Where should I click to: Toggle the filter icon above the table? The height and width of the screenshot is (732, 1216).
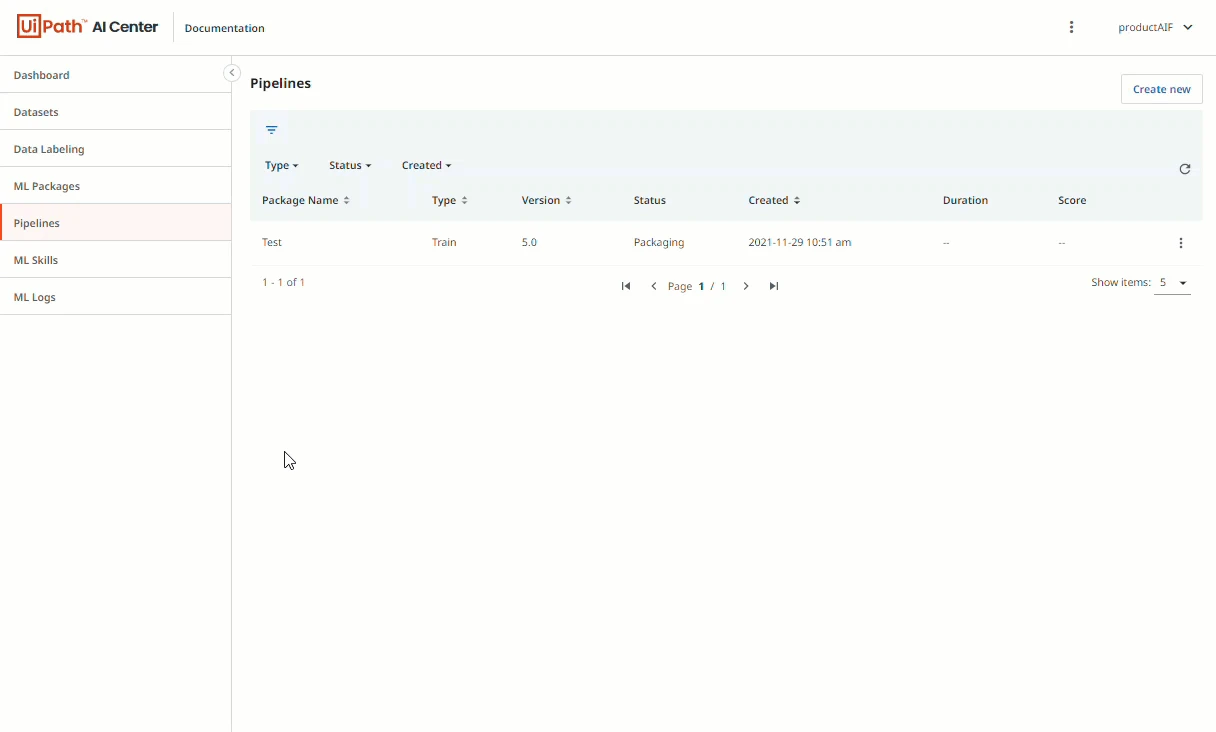(271, 130)
